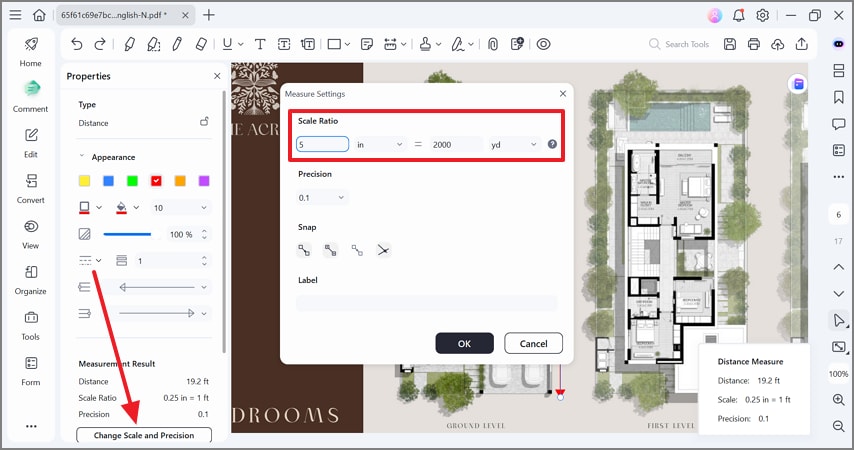
Task: Toggle hide comments eye icon
Action: [x=544, y=44]
